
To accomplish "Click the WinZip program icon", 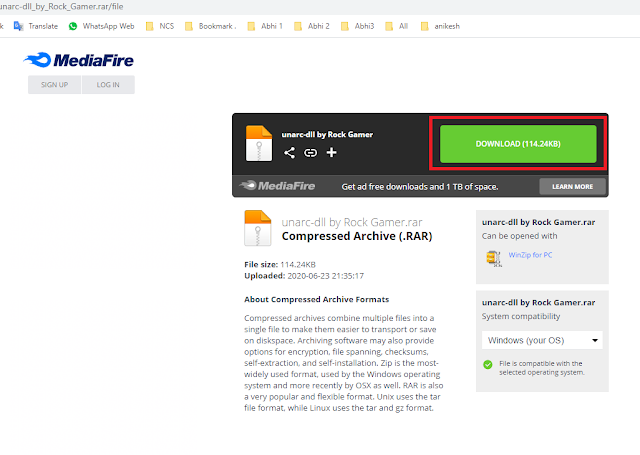I will [x=494, y=259].
